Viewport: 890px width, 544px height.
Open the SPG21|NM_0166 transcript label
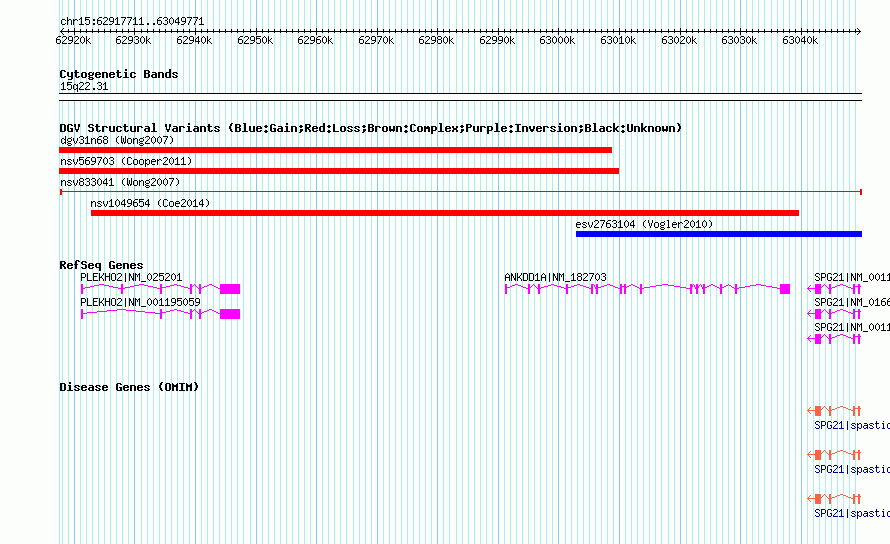pyautogui.click(x=852, y=302)
